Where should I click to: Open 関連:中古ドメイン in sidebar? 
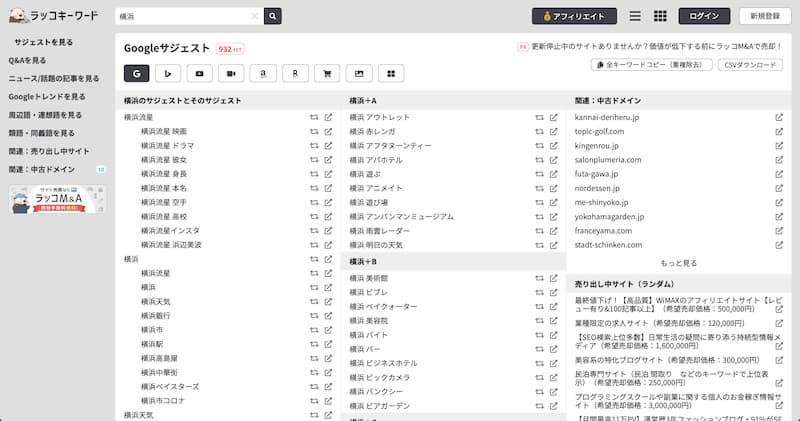[x=41, y=169]
